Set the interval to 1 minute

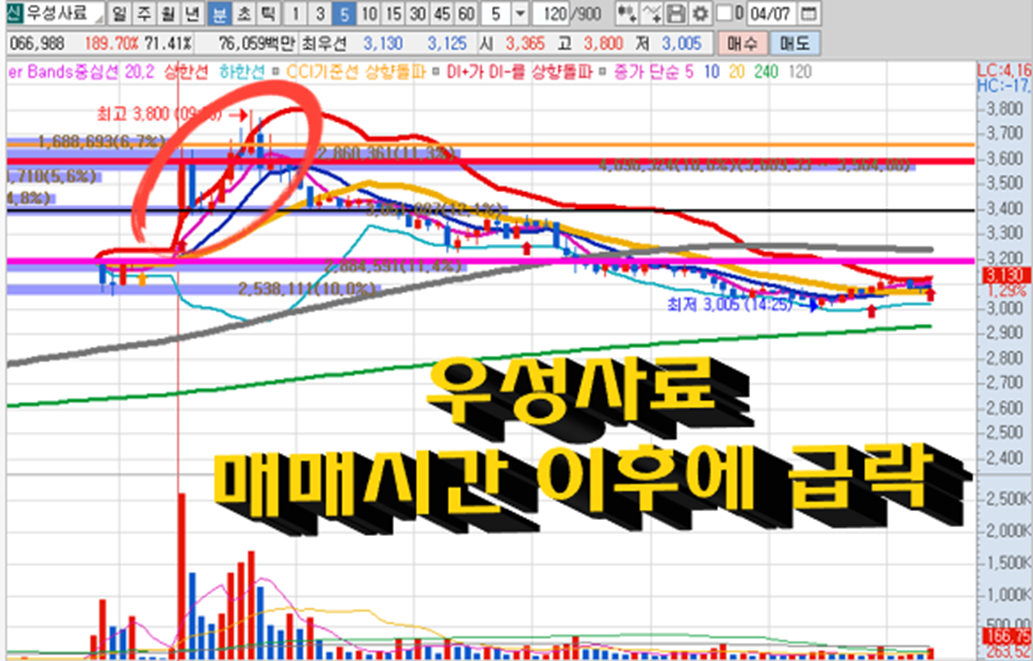296,13
